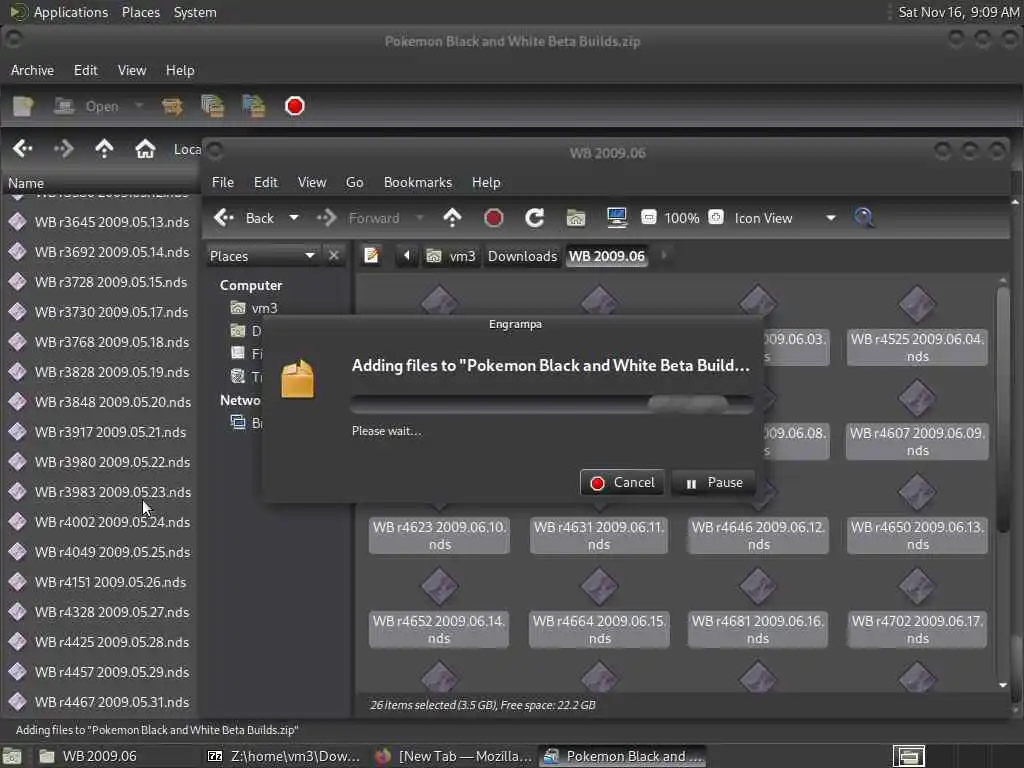
Task: Click the vm3 path bar button
Action: pos(451,256)
